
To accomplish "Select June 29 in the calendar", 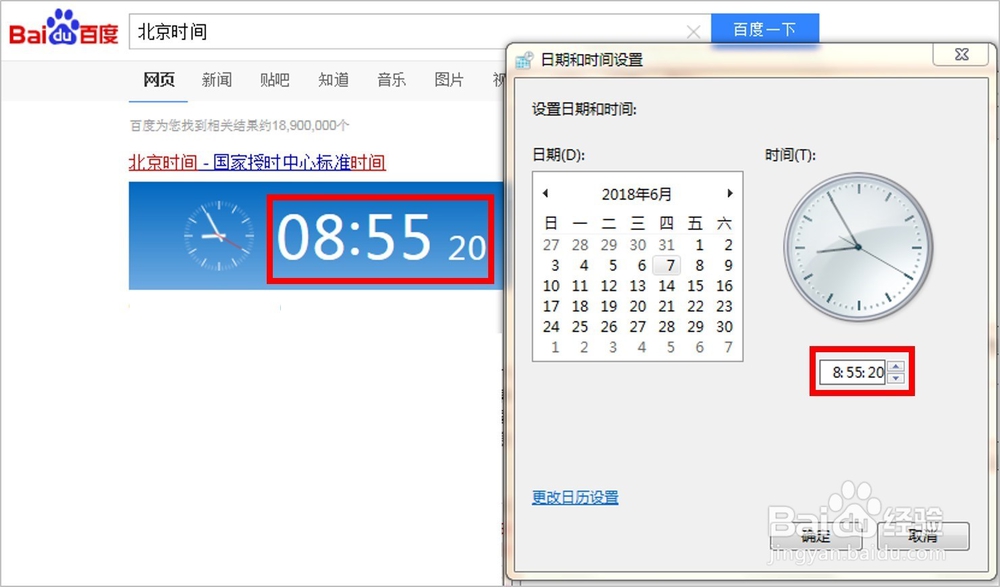I will [696, 327].
